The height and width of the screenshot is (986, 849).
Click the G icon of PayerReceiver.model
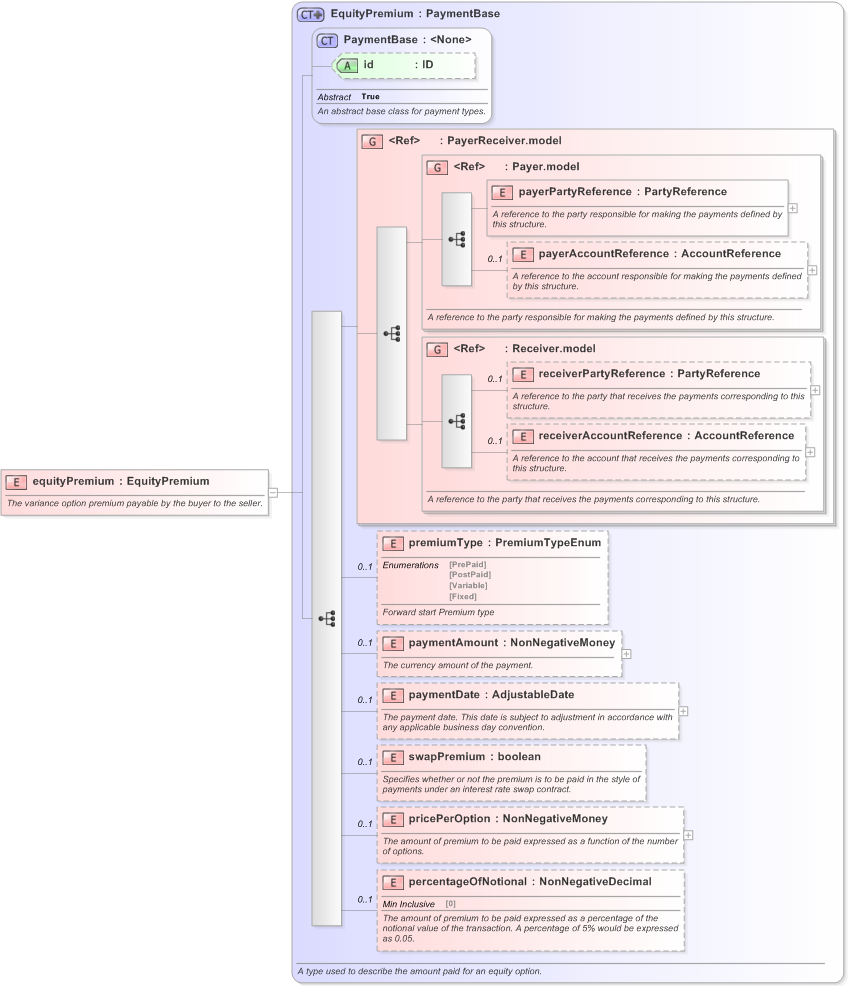(x=372, y=141)
